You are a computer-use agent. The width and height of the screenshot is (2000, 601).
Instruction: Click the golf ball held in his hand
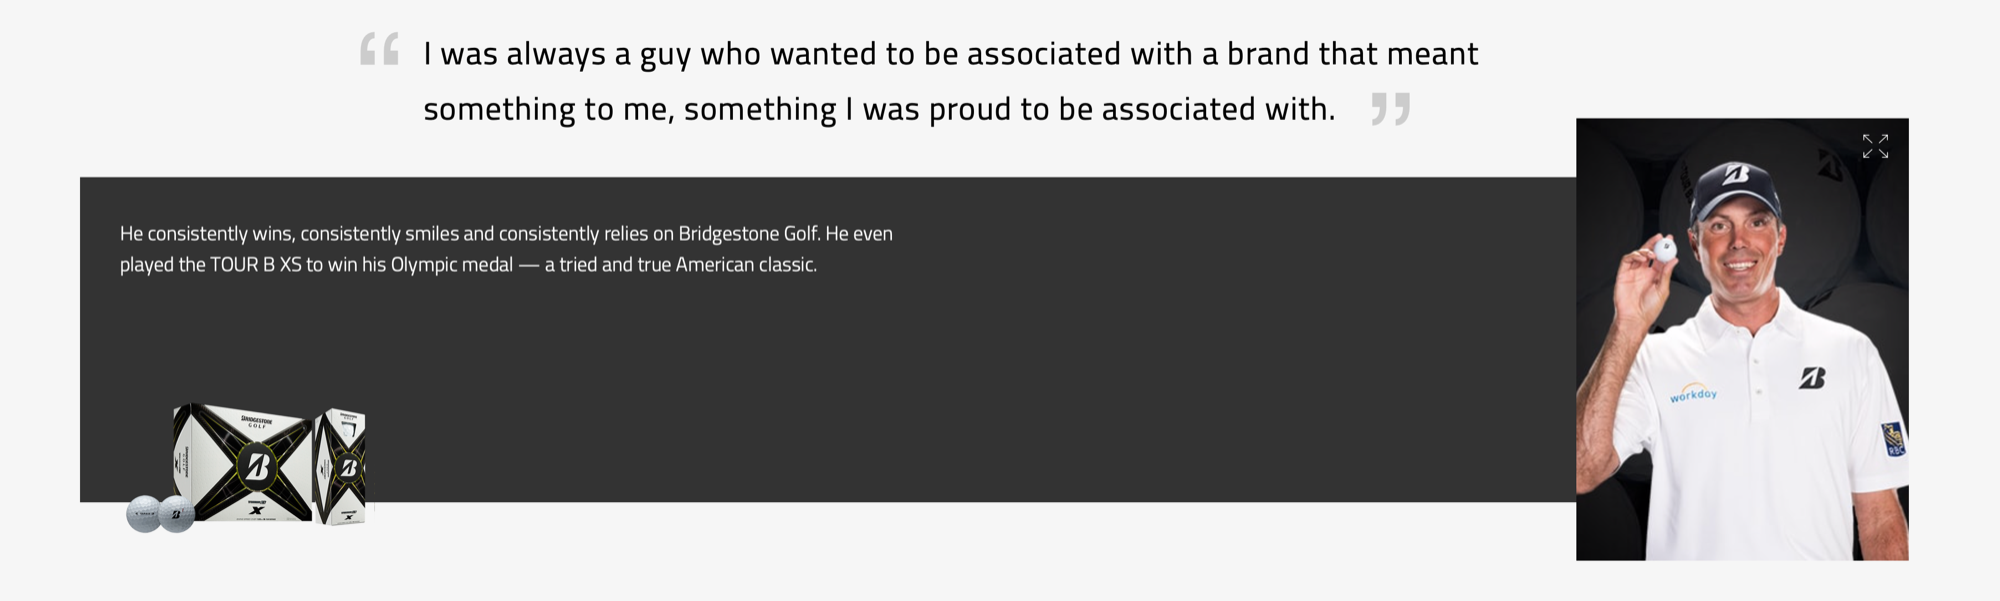pos(1664,249)
